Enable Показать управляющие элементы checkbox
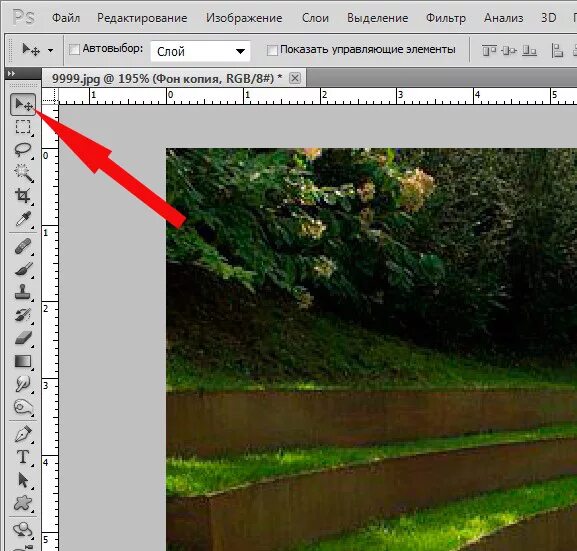This screenshot has height=551, width=577. click(272, 50)
